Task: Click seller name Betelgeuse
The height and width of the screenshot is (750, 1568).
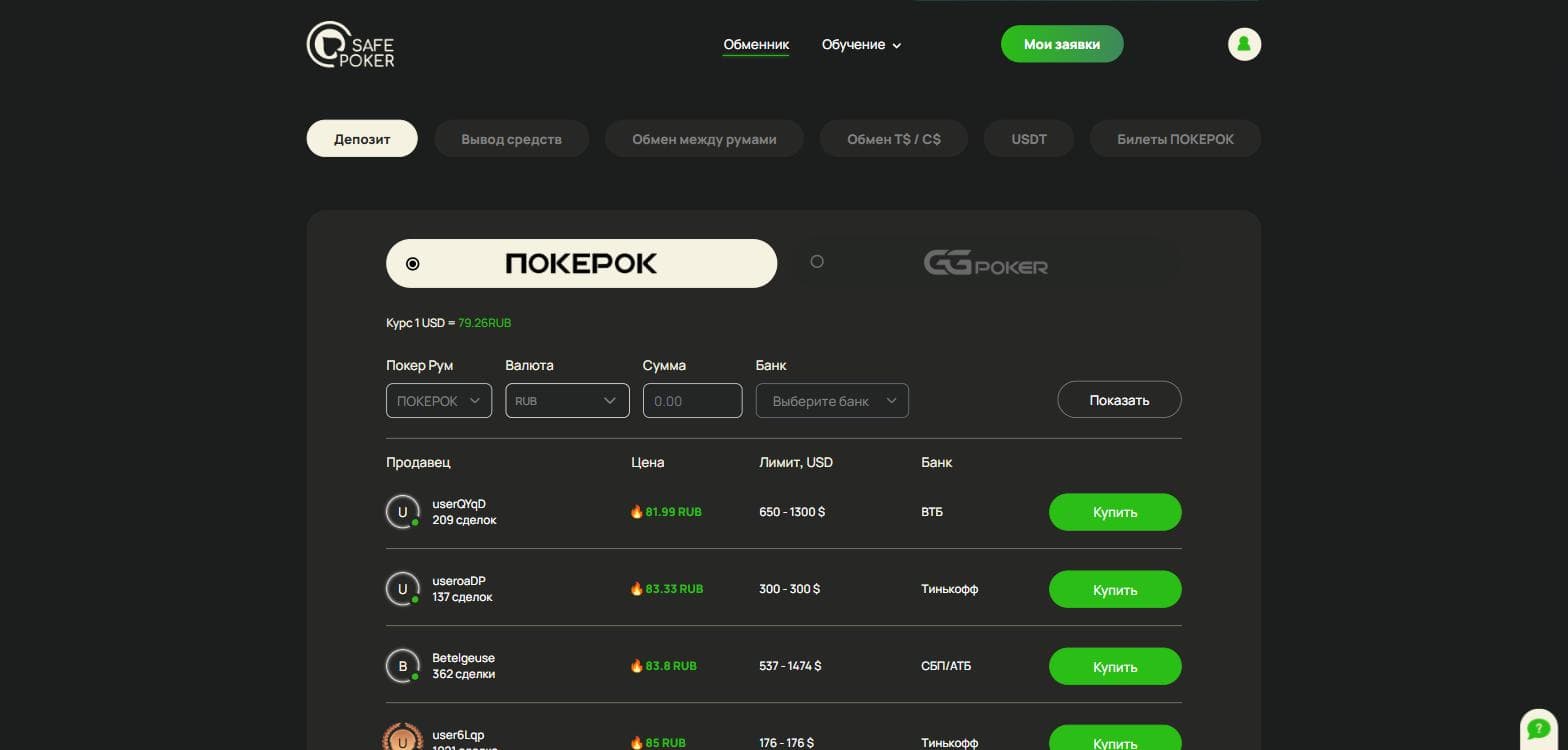Action: (463, 658)
